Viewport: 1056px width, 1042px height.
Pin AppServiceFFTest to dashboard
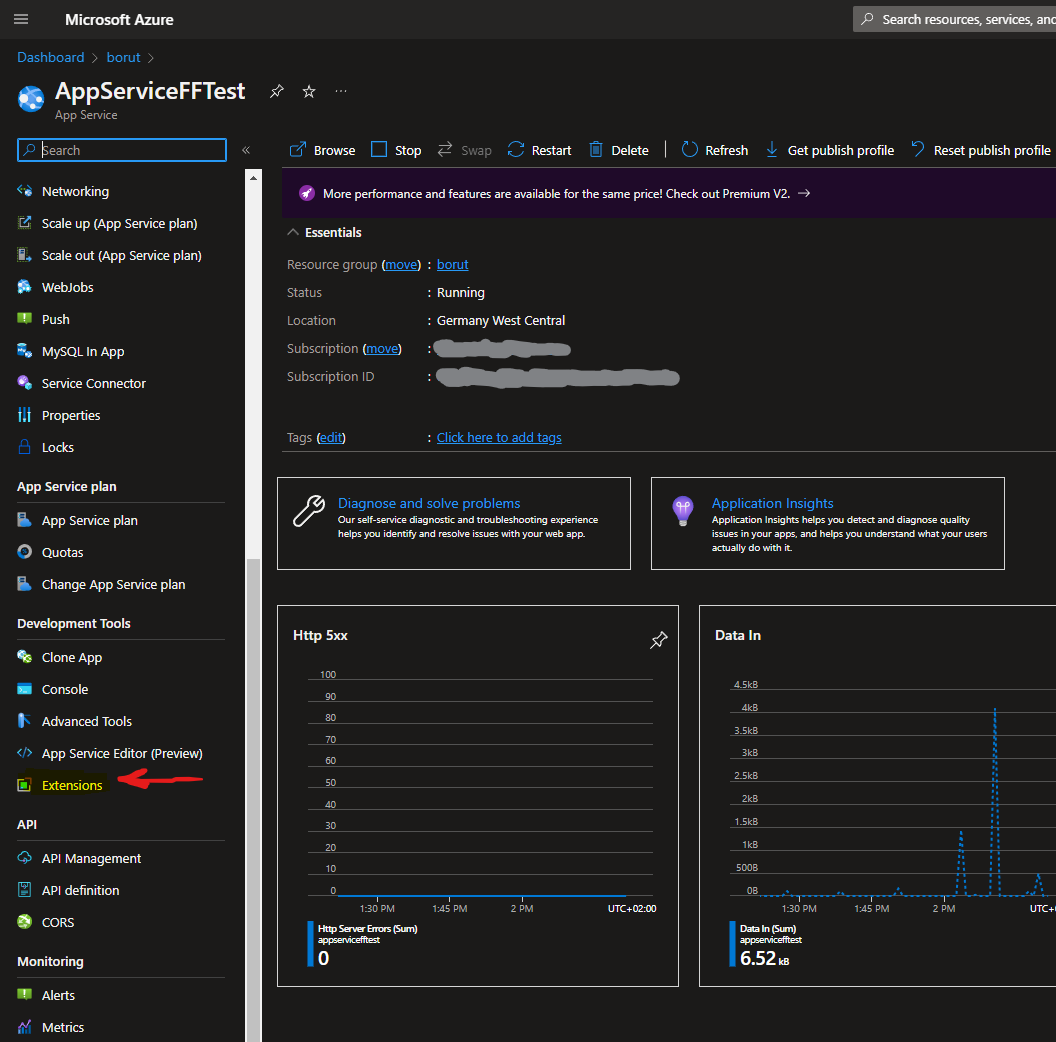pyautogui.click(x=276, y=92)
